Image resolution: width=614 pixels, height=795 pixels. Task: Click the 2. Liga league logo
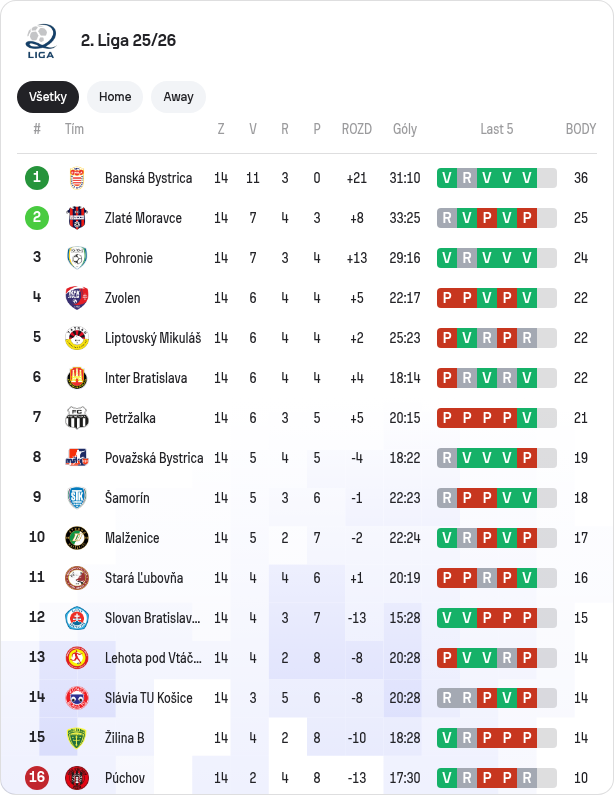coord(41,41)
